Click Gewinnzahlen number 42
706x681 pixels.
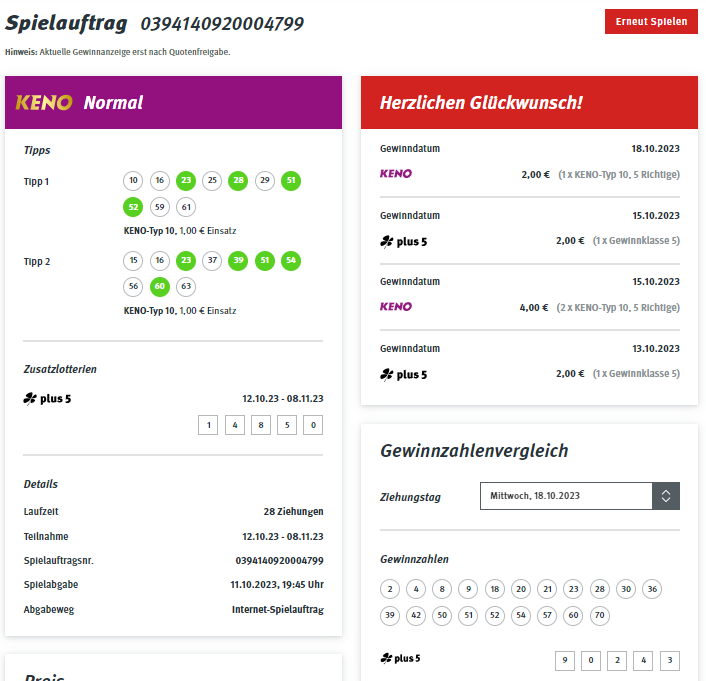416,615
